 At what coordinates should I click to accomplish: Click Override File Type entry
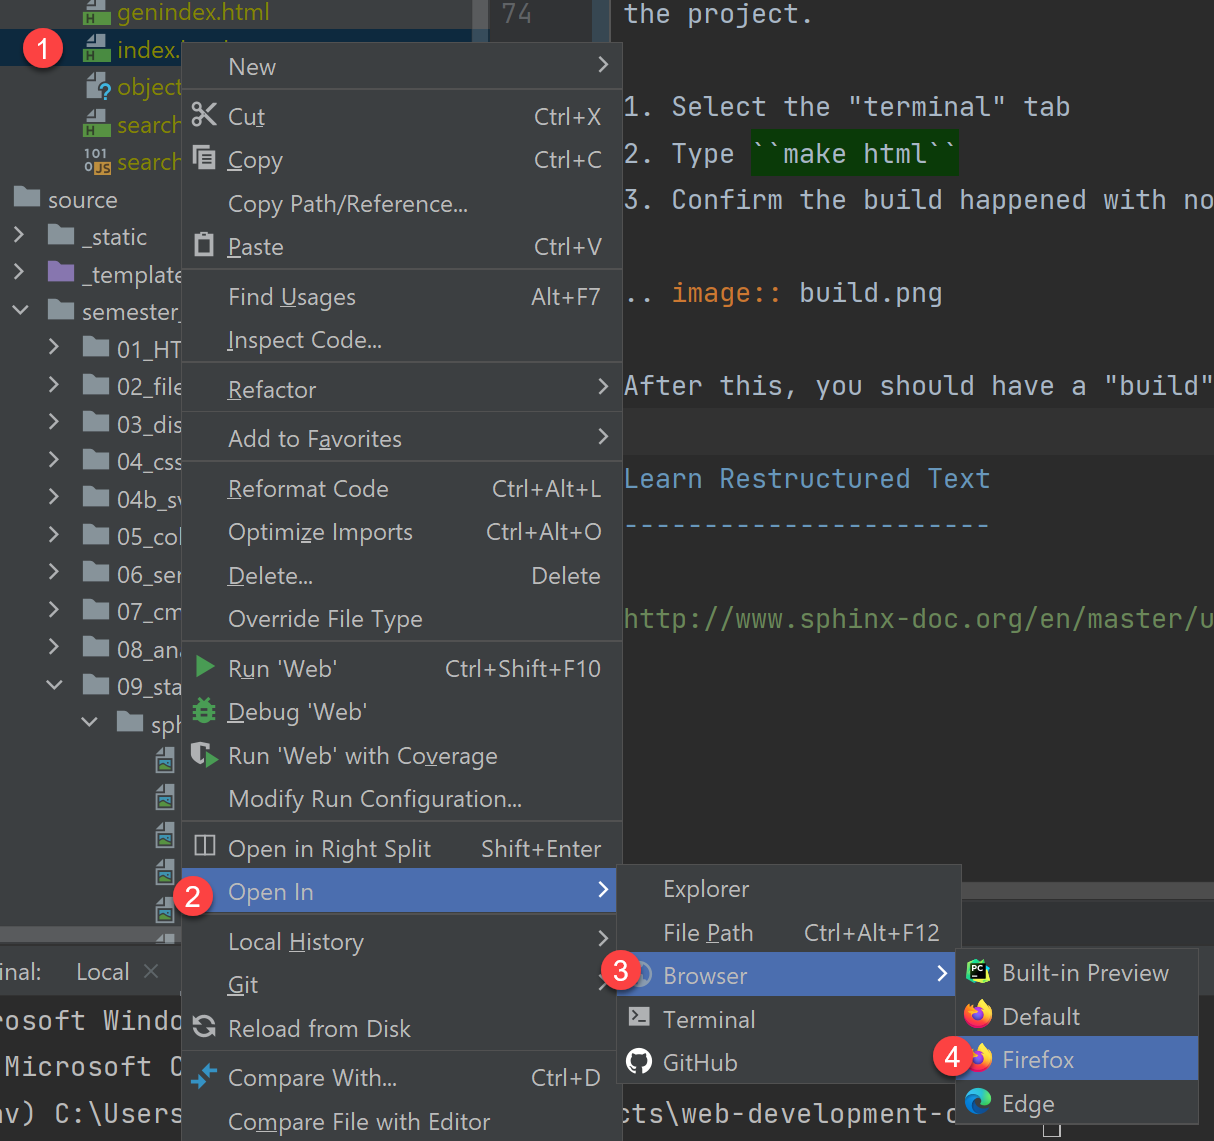tap(401, 618)
